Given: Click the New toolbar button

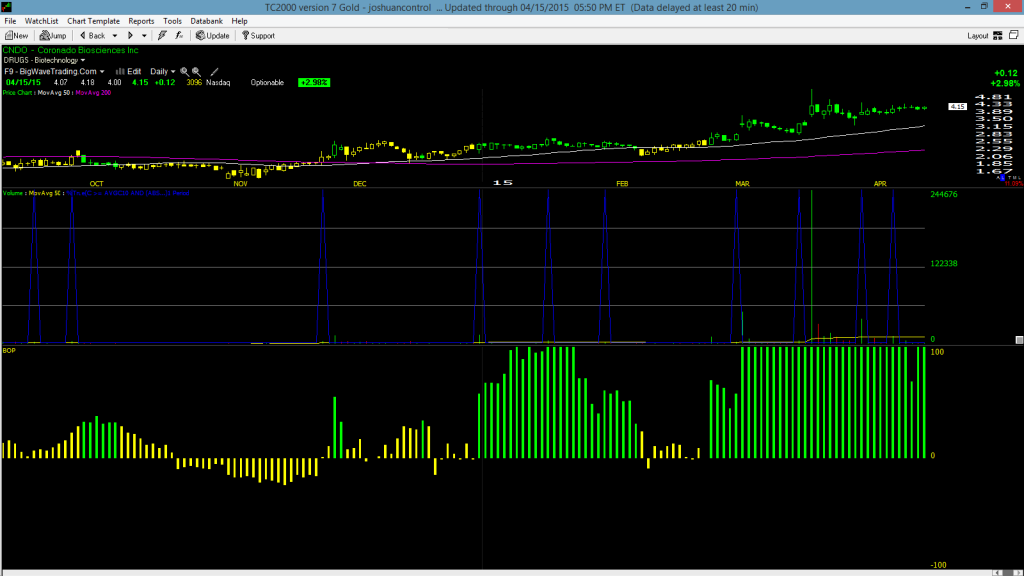Looking at the screenshot, I should (x=17, y=36).
